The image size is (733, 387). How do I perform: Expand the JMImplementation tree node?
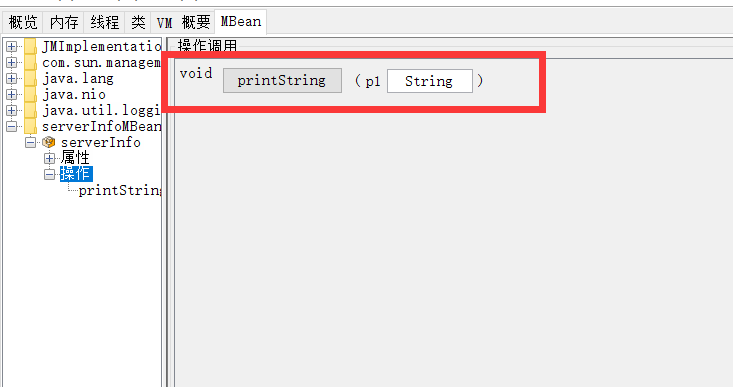[12, 46]
